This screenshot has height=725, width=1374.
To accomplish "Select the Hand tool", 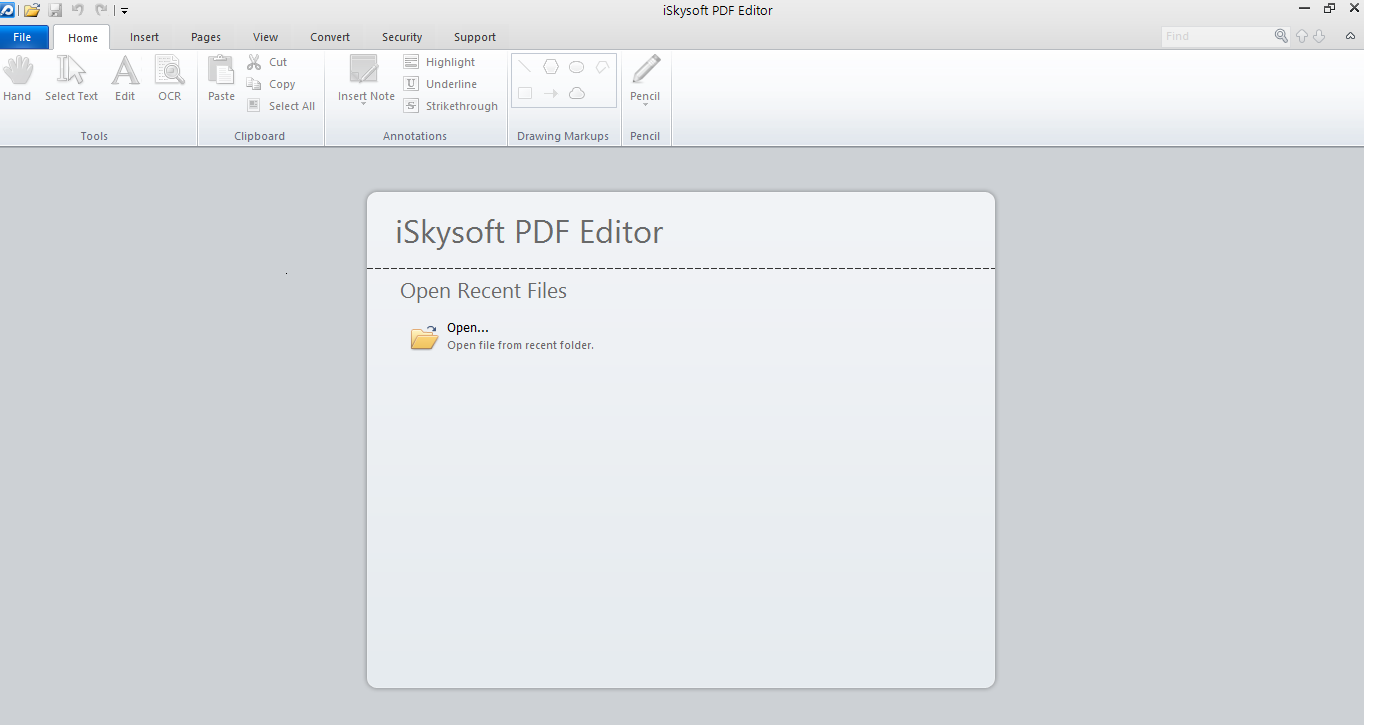I will 17,78.
